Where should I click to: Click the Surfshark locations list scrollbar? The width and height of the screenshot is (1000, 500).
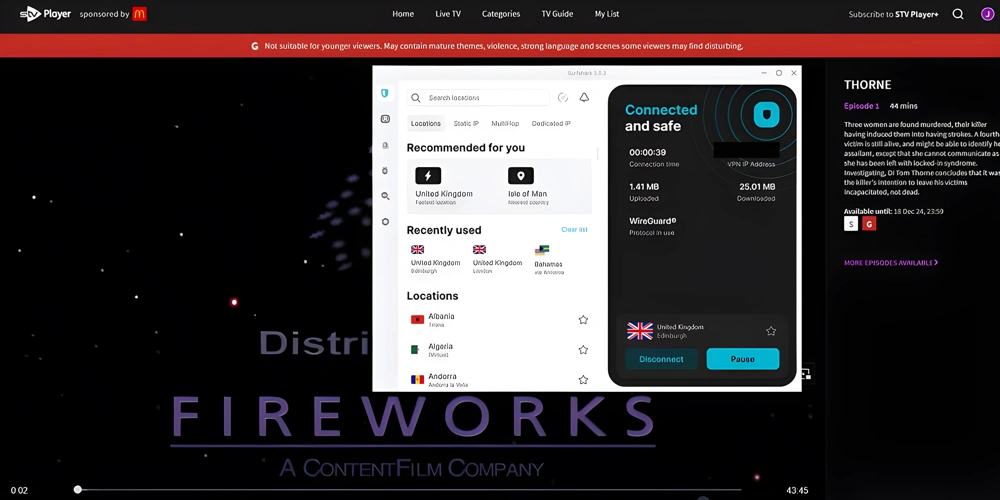pos(598,154)
